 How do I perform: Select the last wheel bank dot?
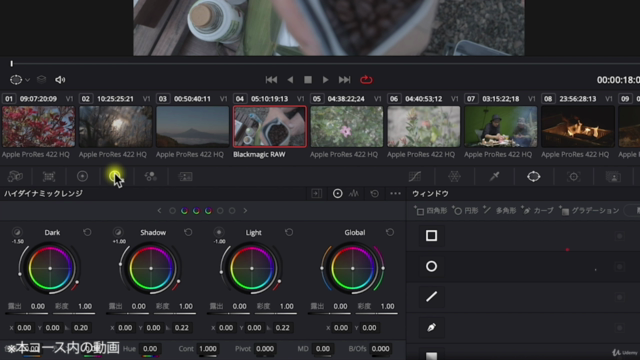(x=232, y=211)
